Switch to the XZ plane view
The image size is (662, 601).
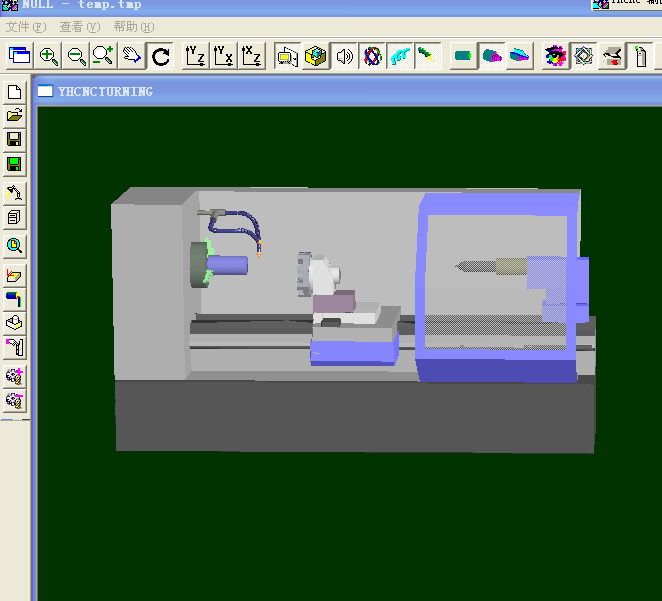[252, 56]
